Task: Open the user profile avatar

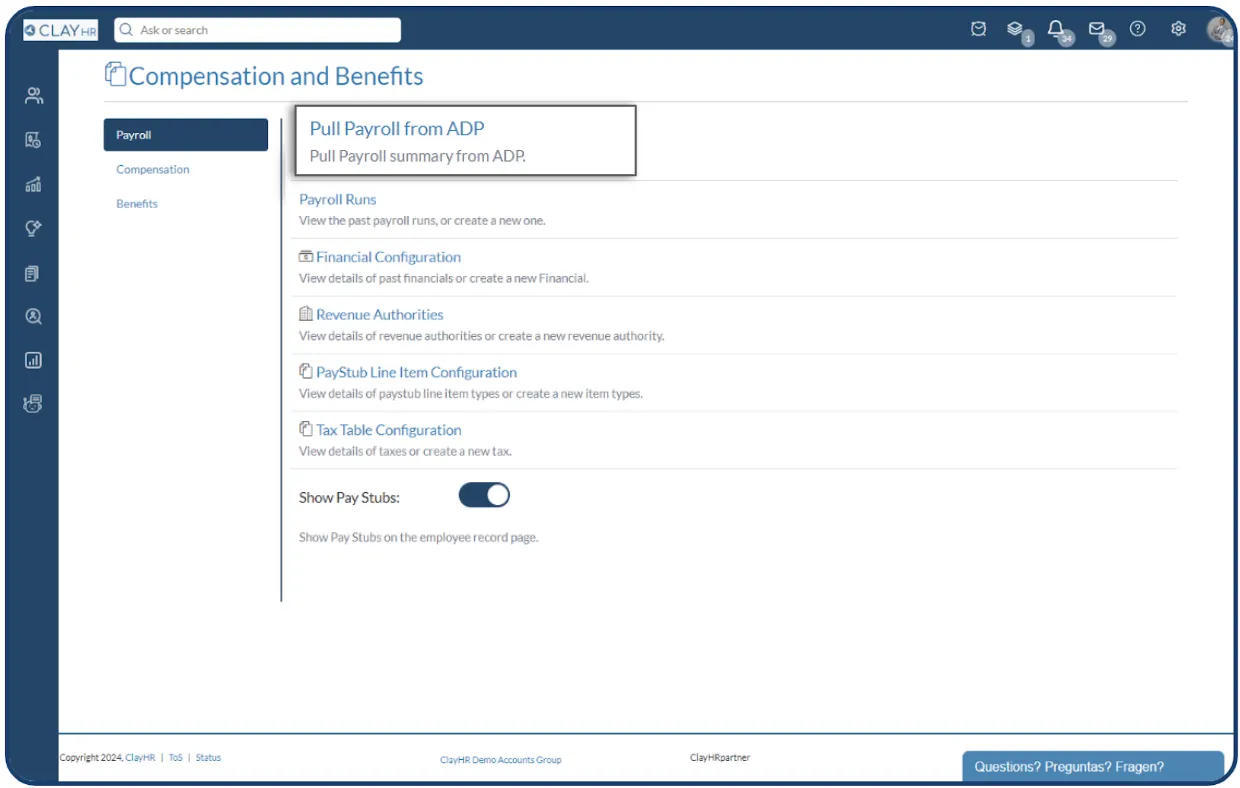Action: point(1220,30)
